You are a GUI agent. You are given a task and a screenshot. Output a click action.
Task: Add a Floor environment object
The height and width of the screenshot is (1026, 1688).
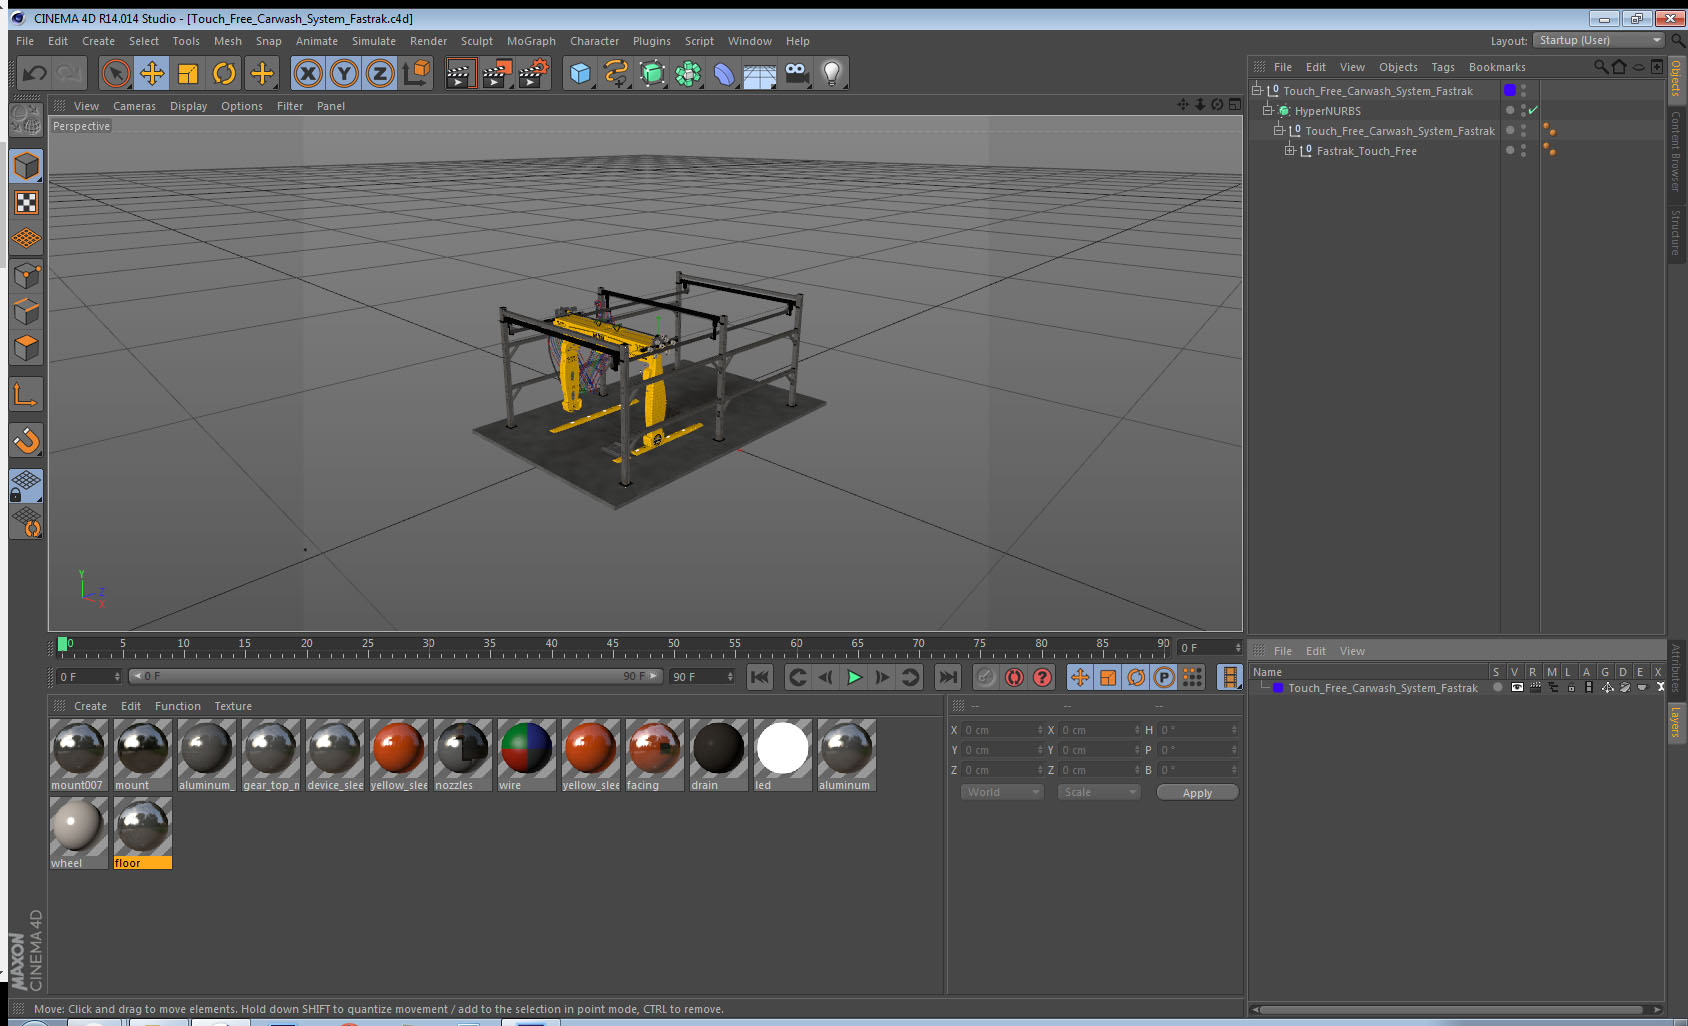[760, 73]
